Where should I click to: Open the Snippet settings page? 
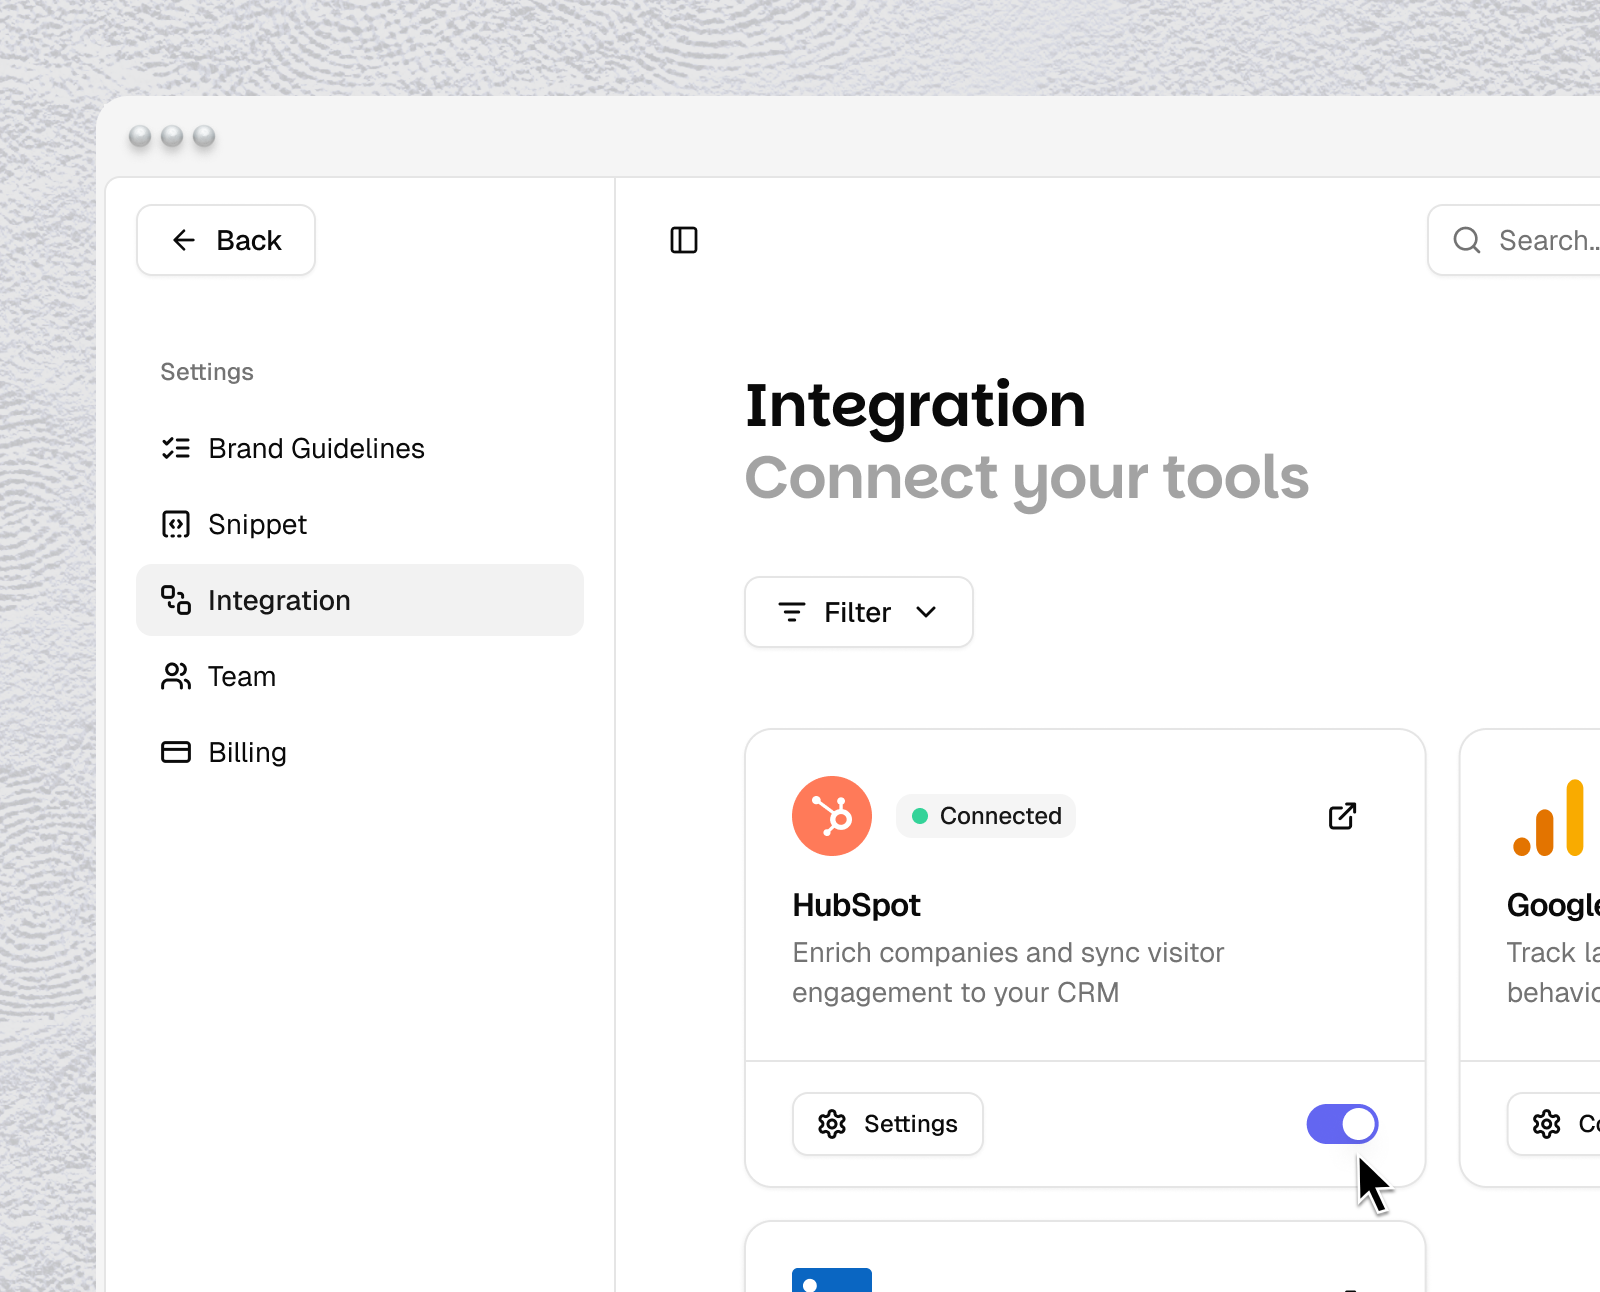(x=360, y=524)
